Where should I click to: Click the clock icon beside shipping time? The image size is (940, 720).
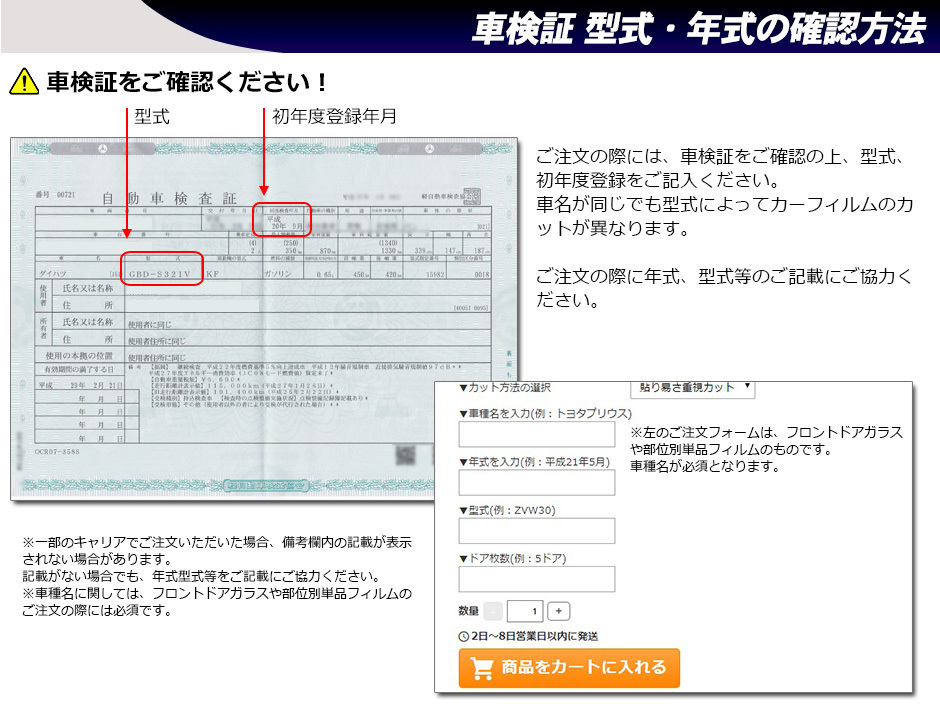pos(463,636)
